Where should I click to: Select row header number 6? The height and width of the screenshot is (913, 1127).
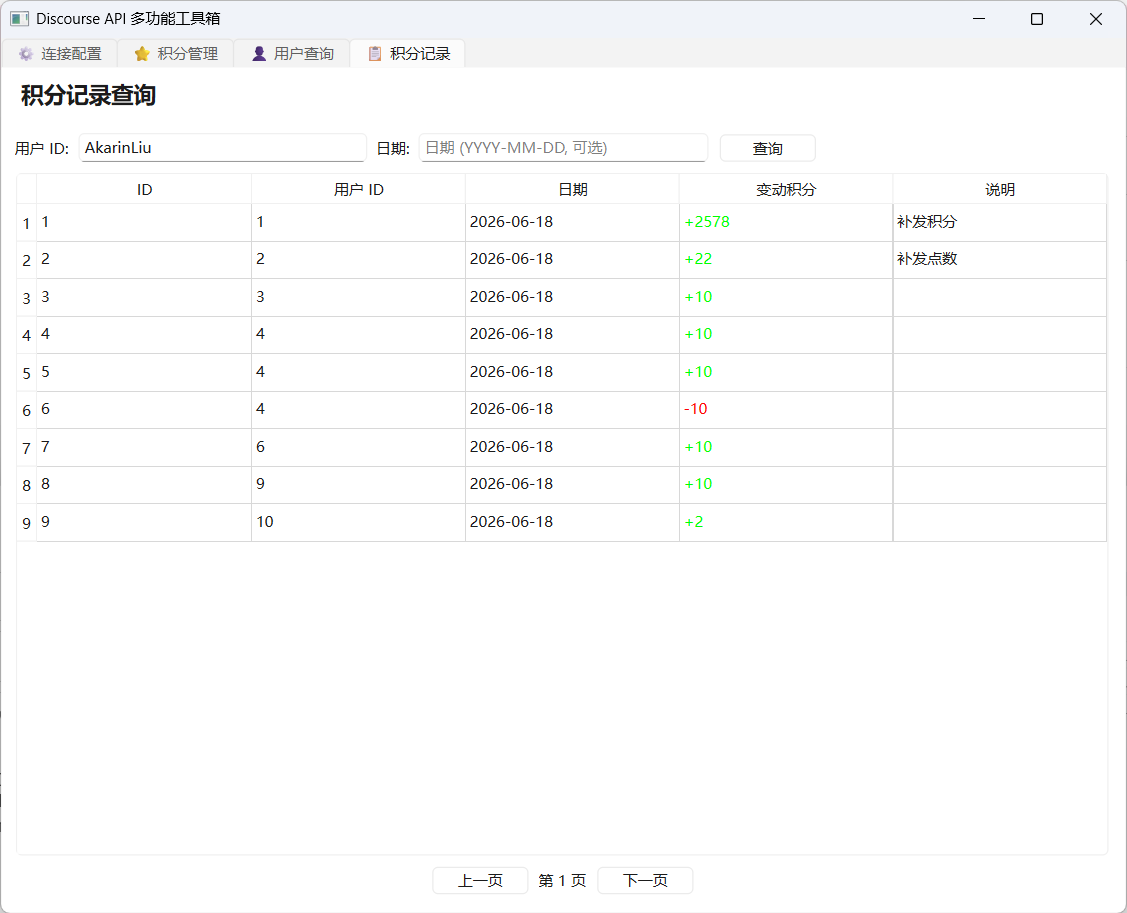(x=27, y=410)
